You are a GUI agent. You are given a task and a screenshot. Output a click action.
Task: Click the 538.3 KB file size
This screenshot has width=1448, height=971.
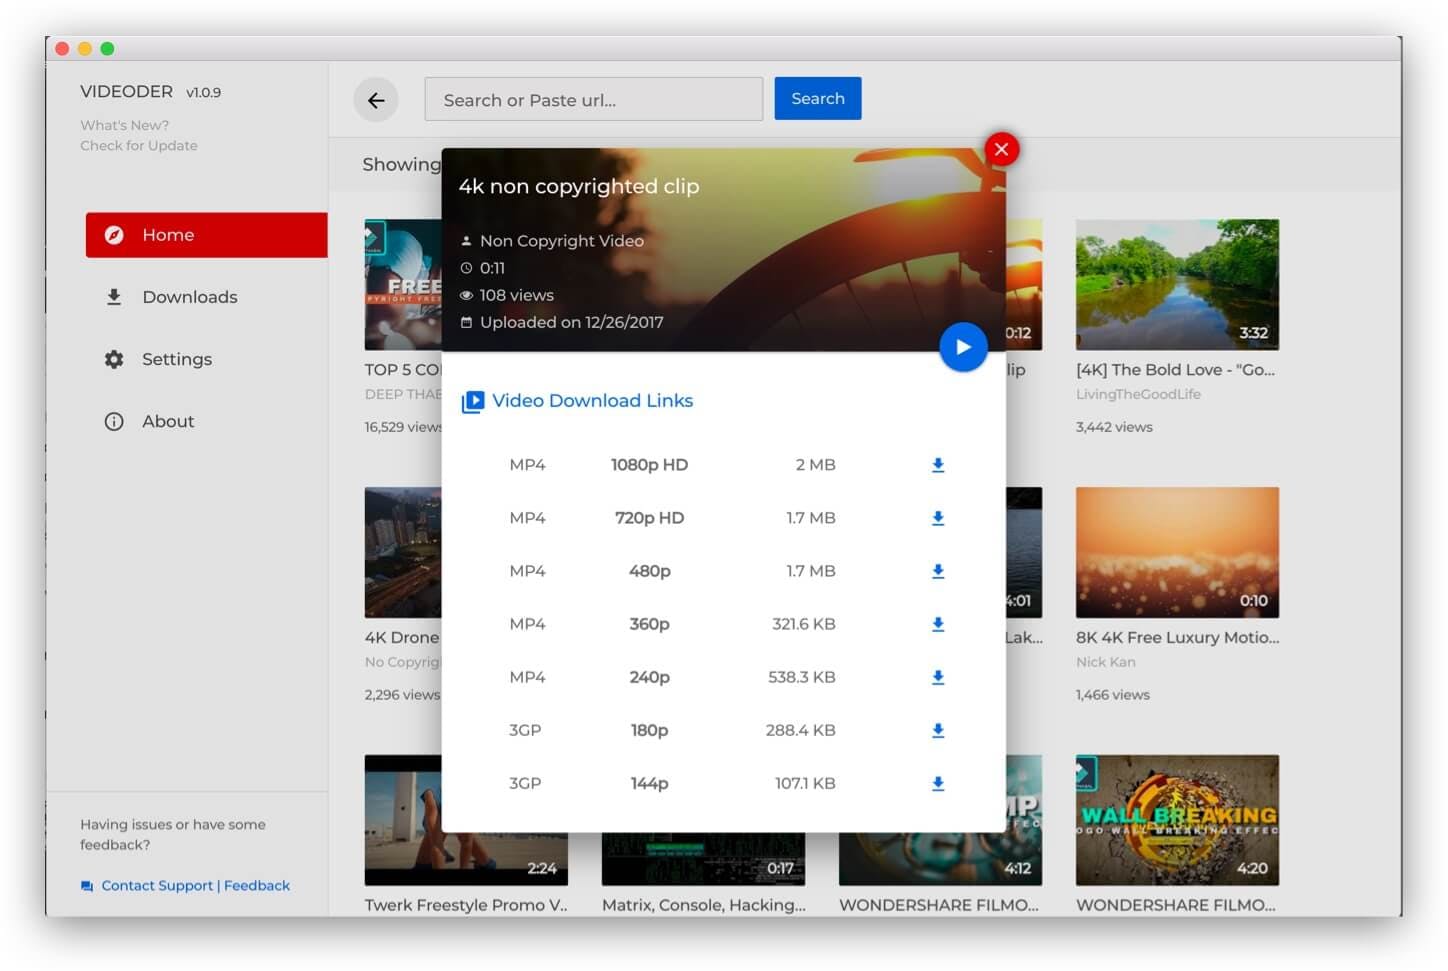(x=801, y=677)
